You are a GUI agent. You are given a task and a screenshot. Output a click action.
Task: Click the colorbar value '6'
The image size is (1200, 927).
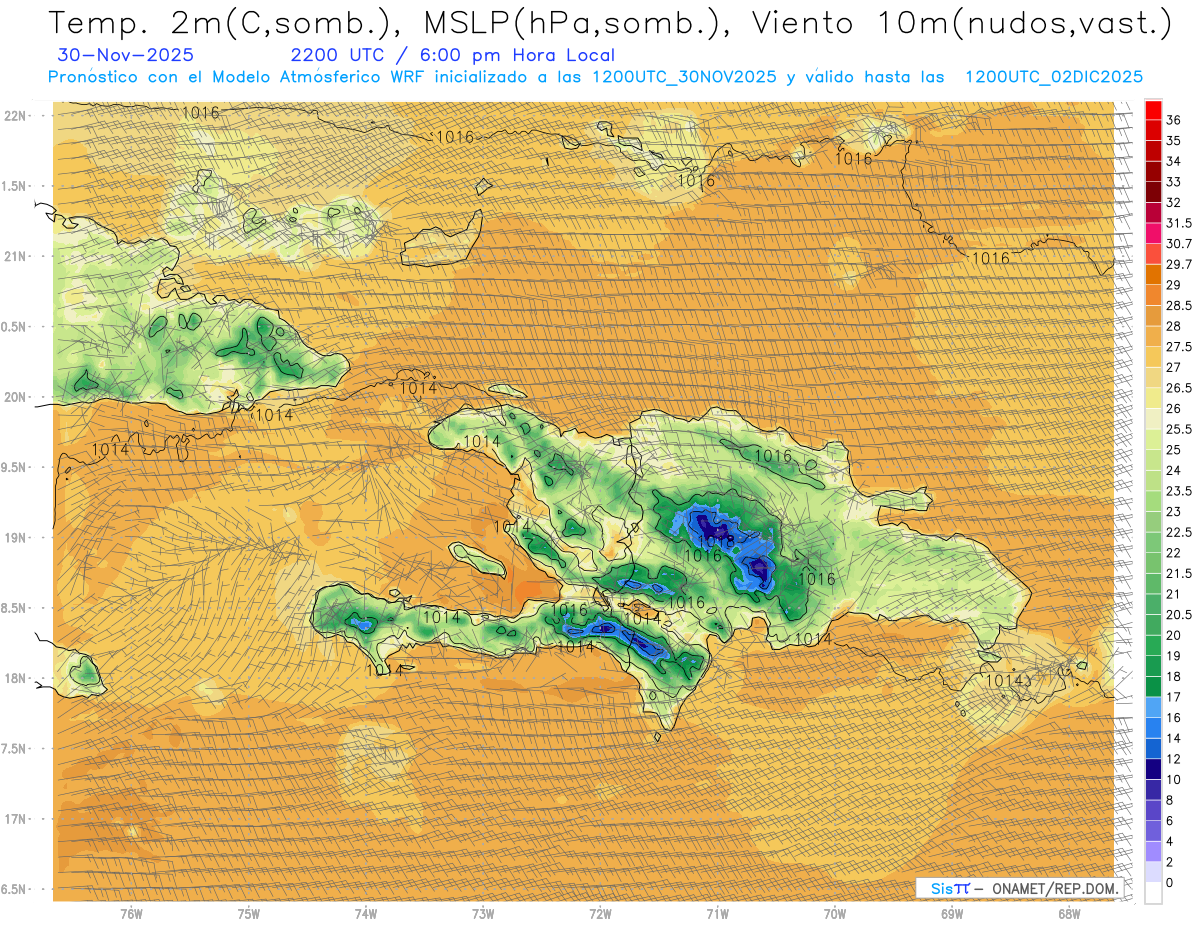click(x=1170, y=820)
